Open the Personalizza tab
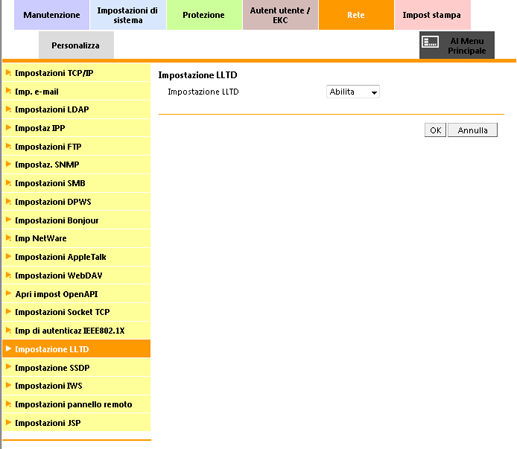The width and height of the screenshot is (517, 449). click(76, 45)
